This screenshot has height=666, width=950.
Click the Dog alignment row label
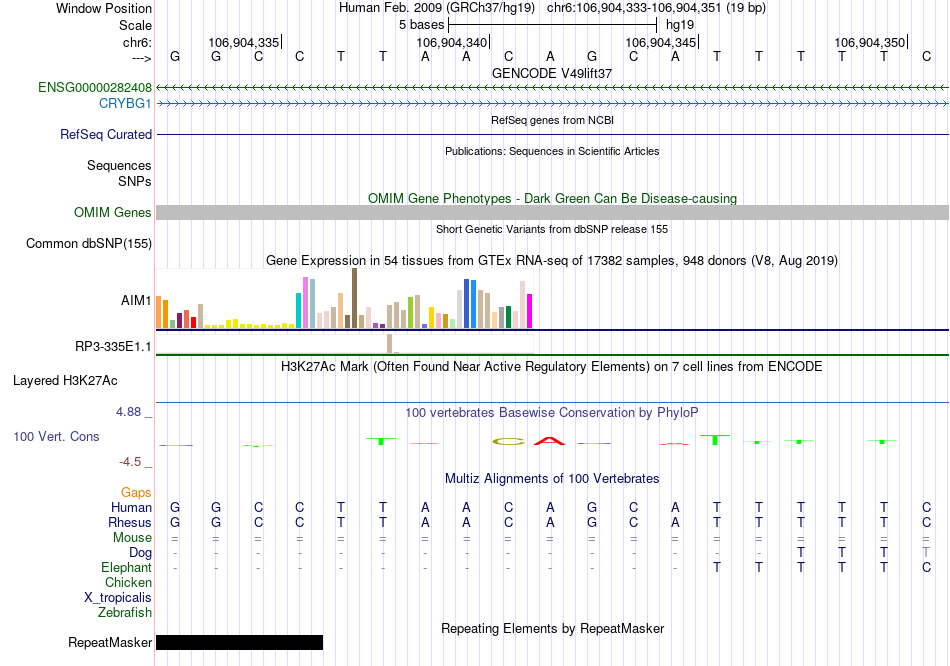[x=140, y=553]
